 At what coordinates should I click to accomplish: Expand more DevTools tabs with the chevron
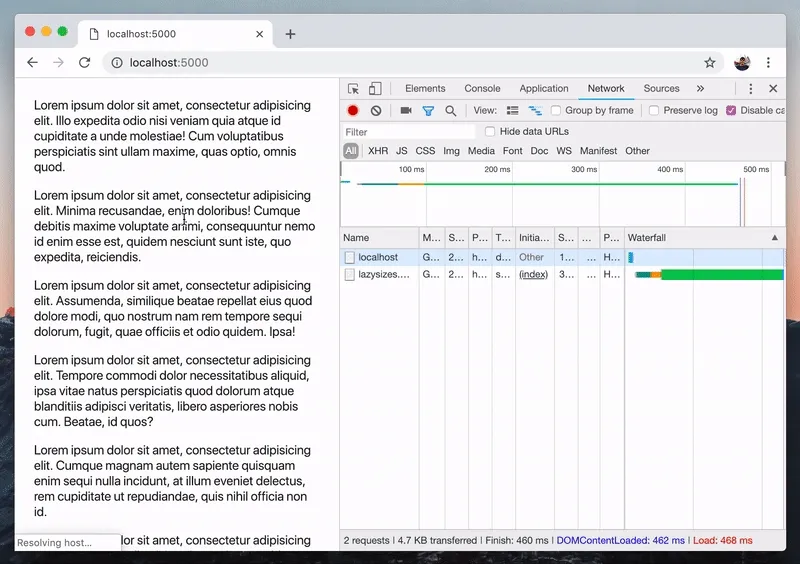click(700, 89)
